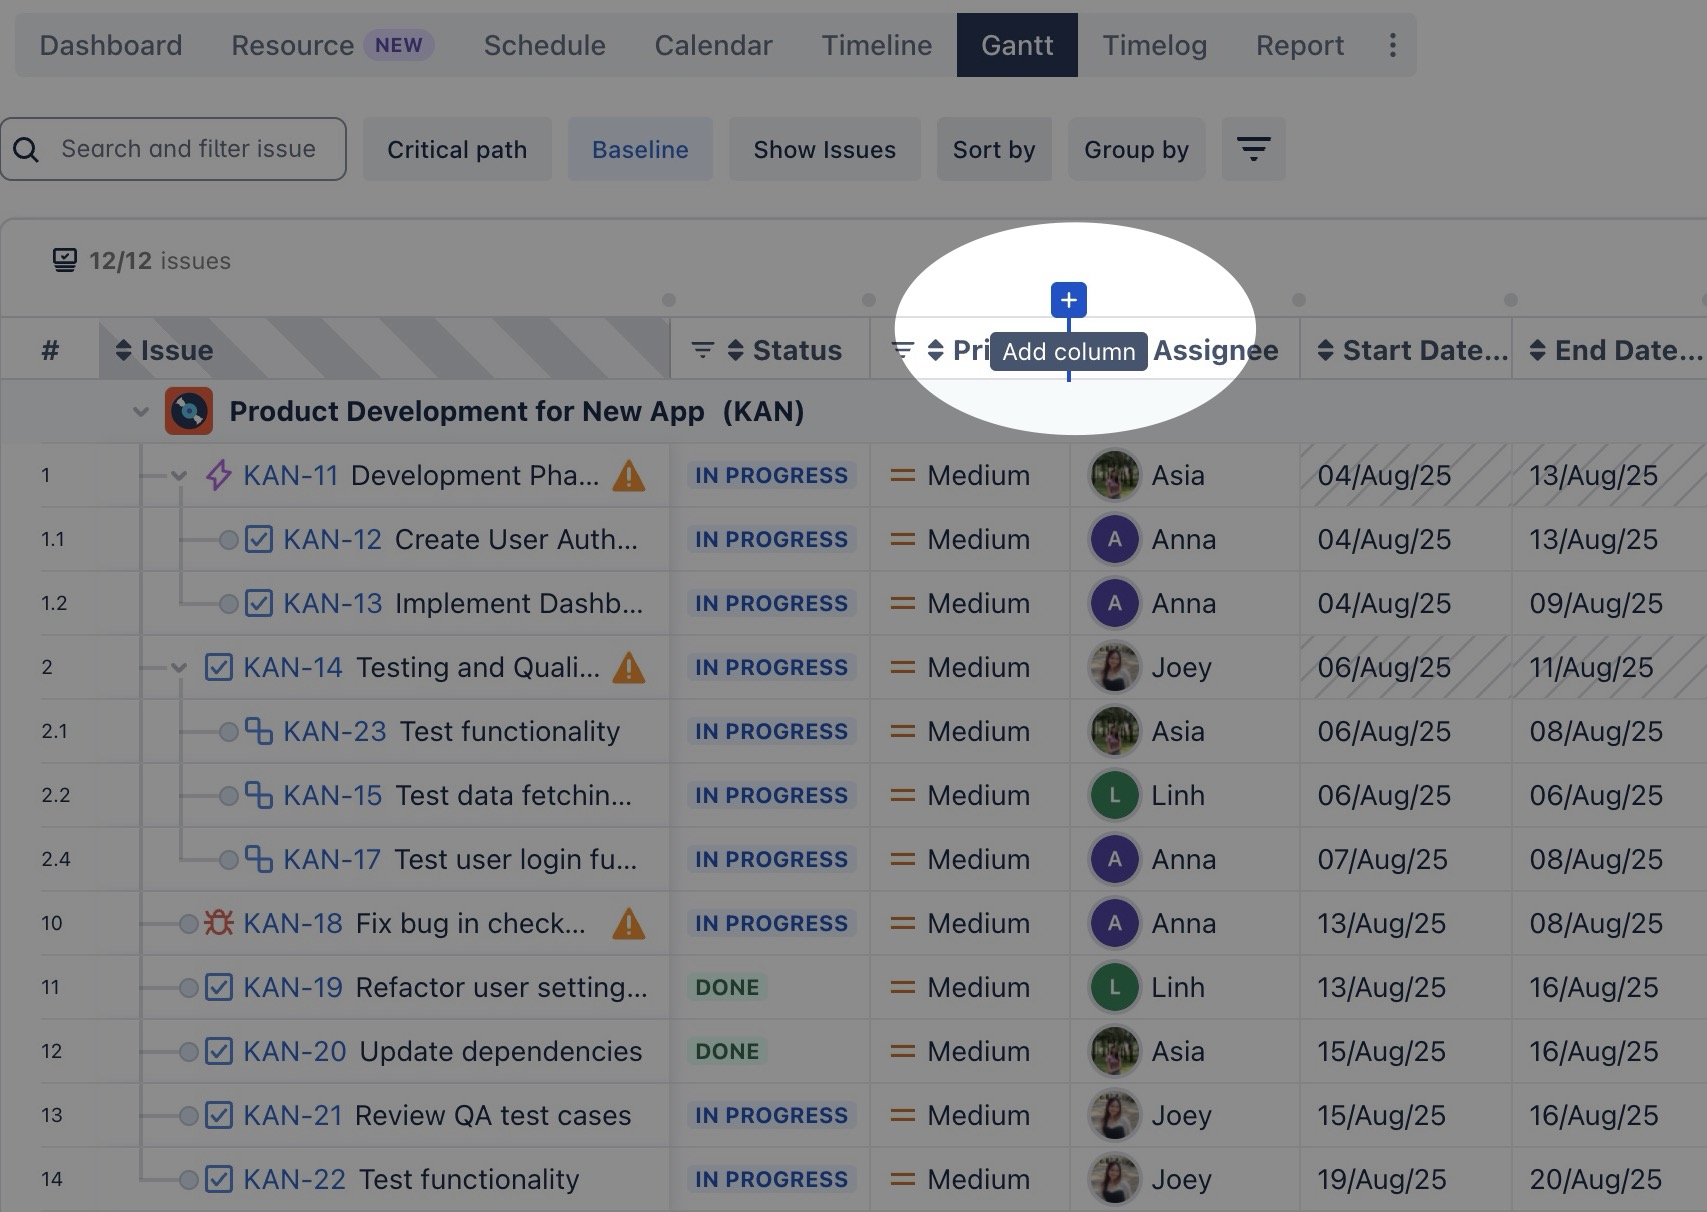Click the Search and filter issue field
This screenshot has width=1707, height=1212.
coord(188,149)
